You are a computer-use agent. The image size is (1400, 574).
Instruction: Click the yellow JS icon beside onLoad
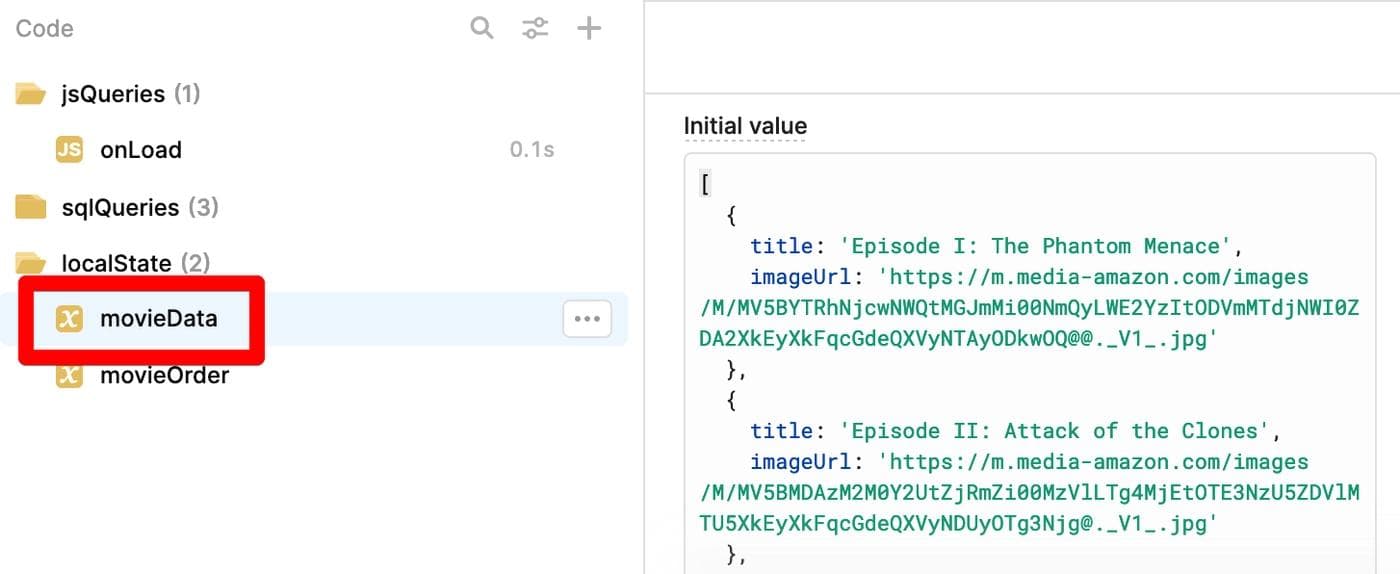click(x=69, y=150)
